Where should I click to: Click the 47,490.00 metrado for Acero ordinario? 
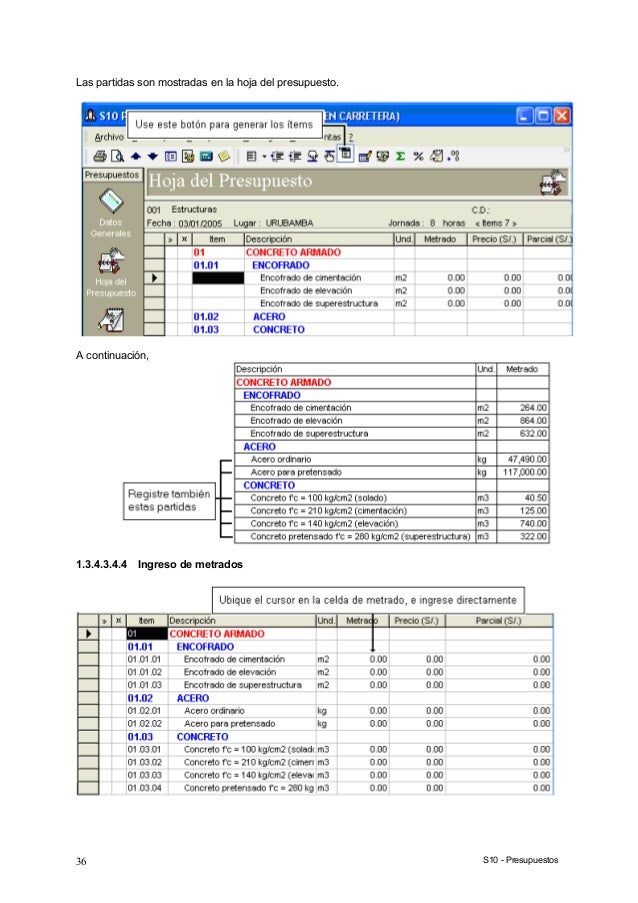click(x=522, y=460)
